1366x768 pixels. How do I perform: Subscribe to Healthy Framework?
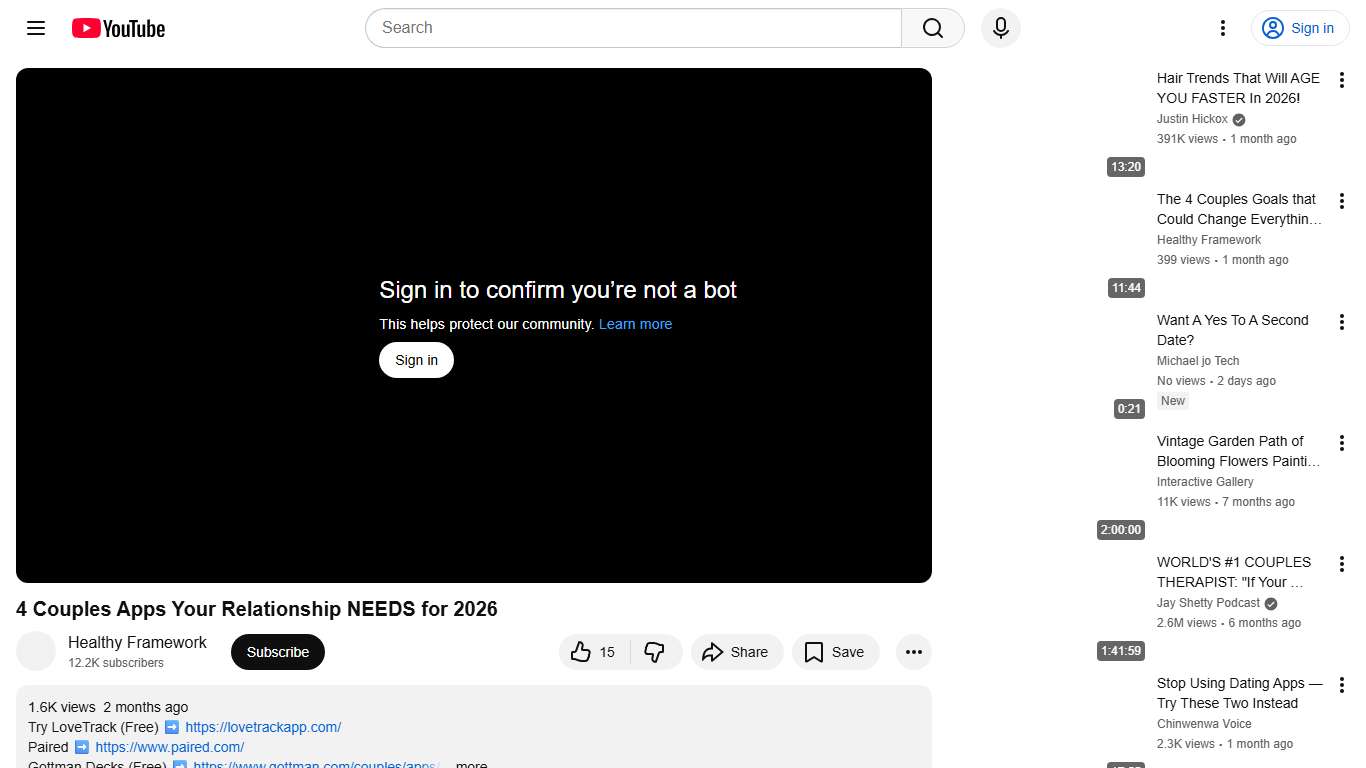coord(277,651)
